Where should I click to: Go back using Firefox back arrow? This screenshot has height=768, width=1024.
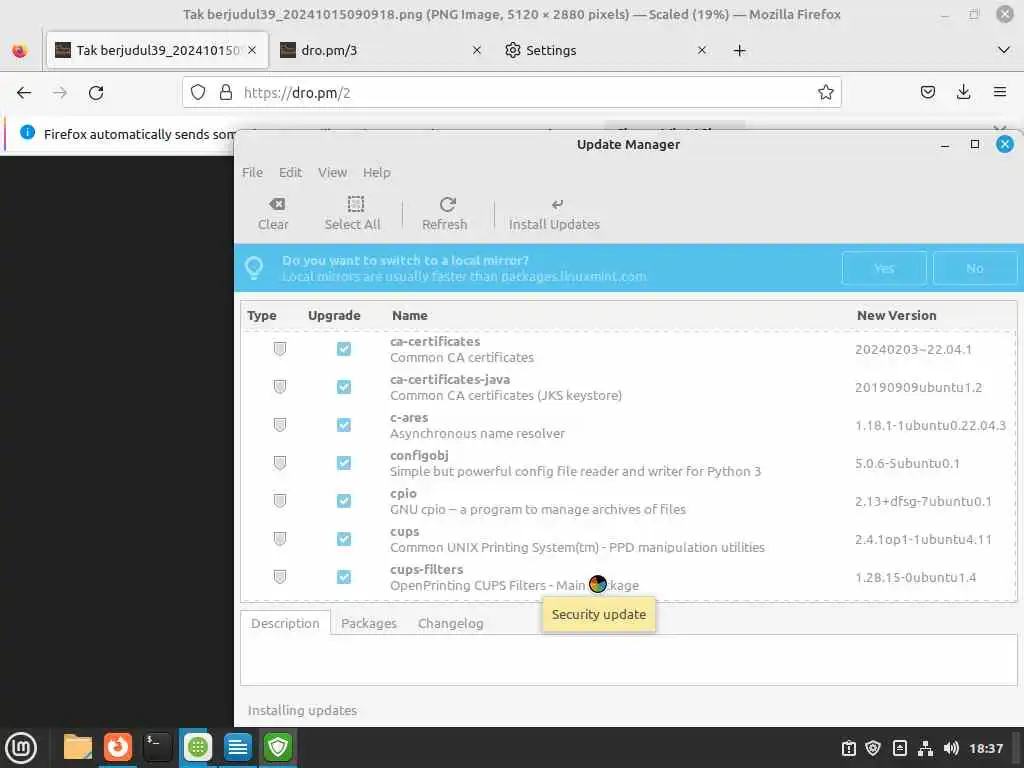pyautogui.click(x=24, y=93)
